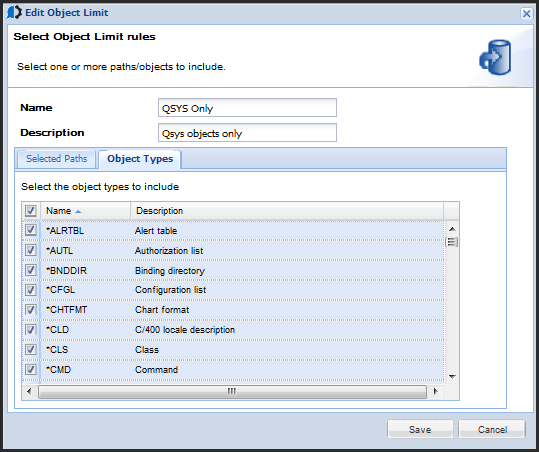
Task: Uncheck the *ALRTBL checkbox
Action: pos(31,230)
